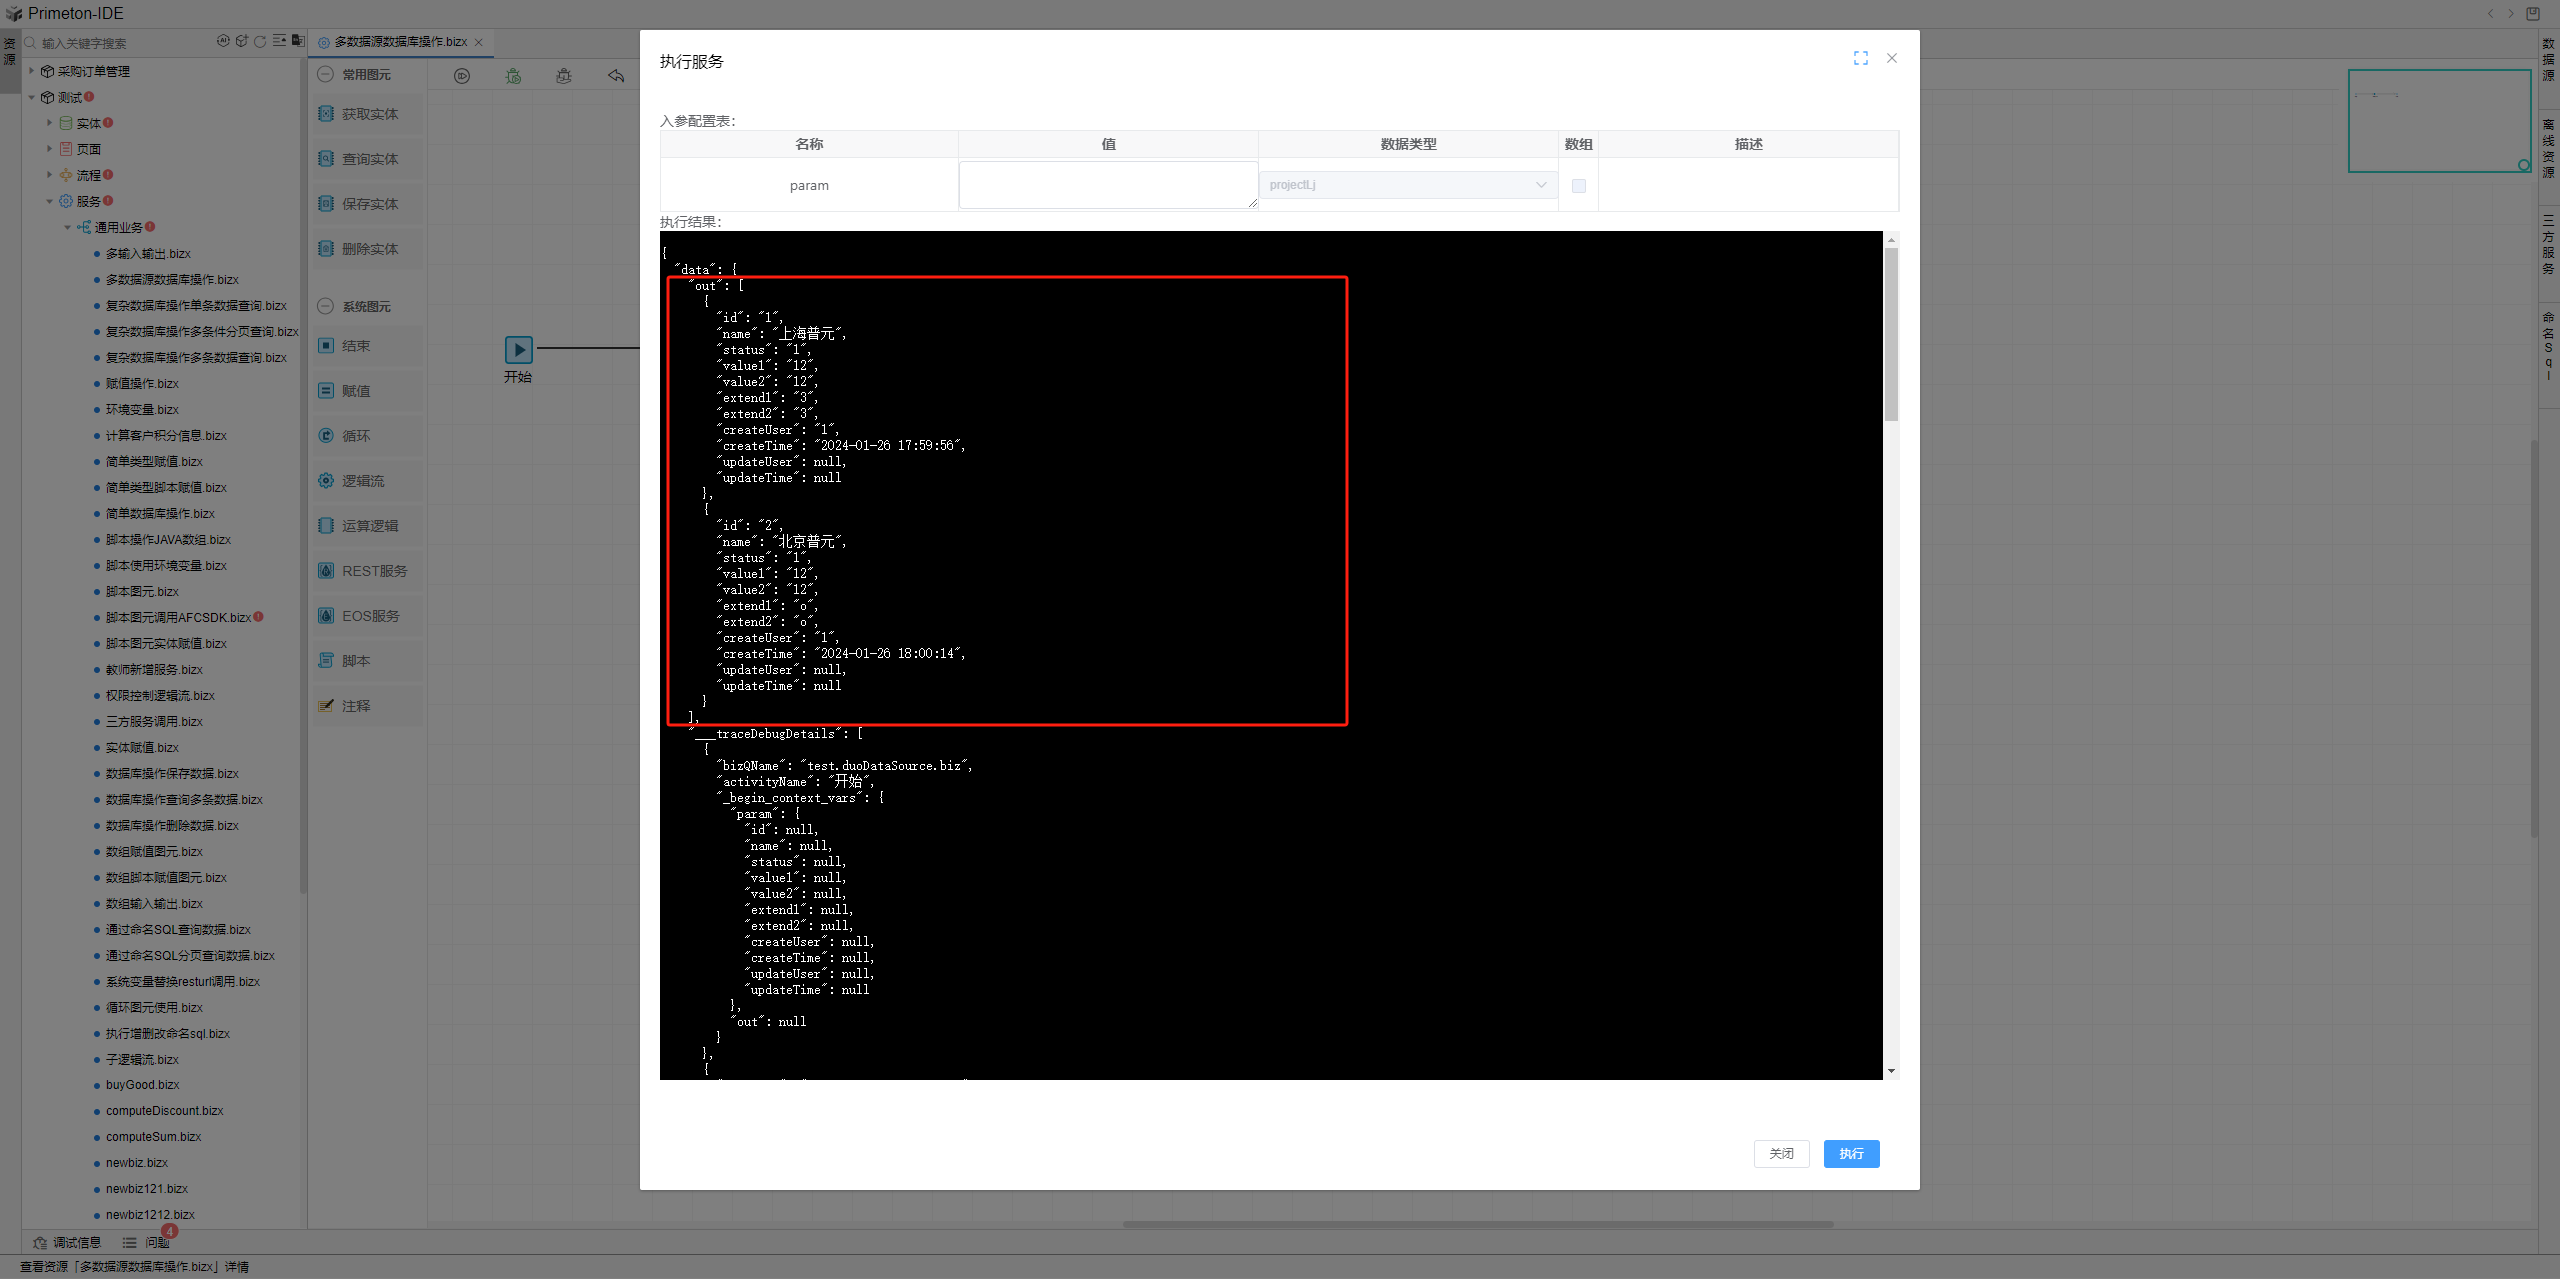Expand the dialog to fullscreen
The image size is (2560, 1279).
point(1860,58)
